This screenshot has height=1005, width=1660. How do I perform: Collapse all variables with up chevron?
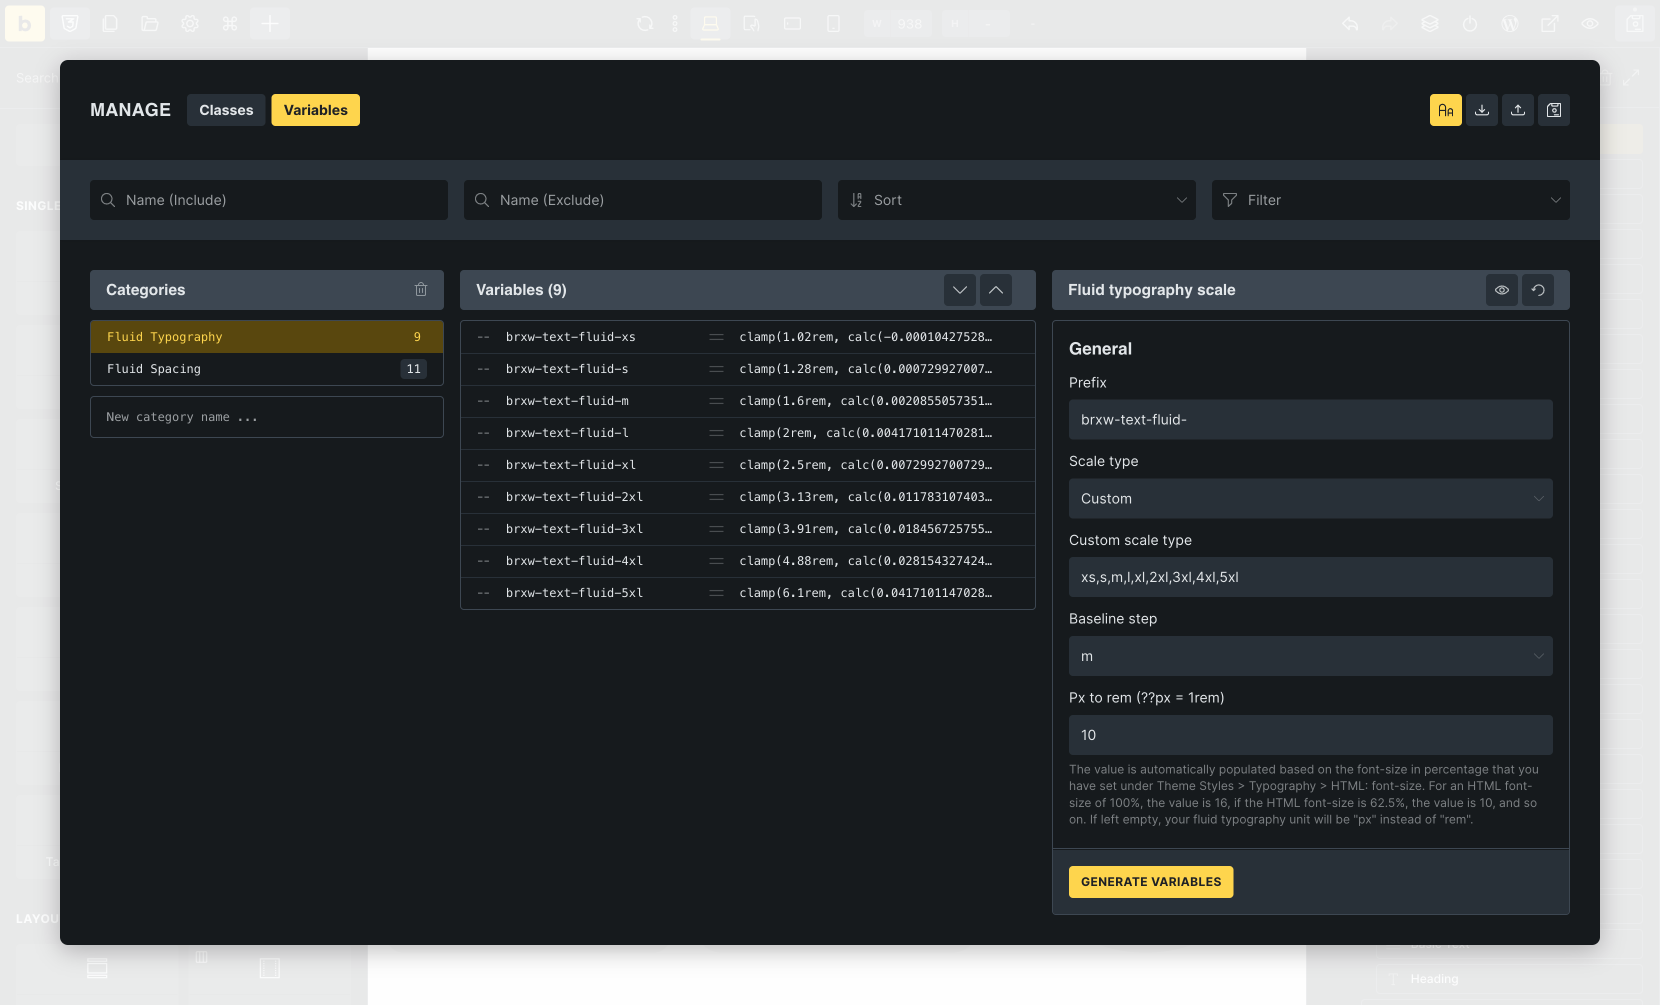pyautogui.click(x=996, y=290)
